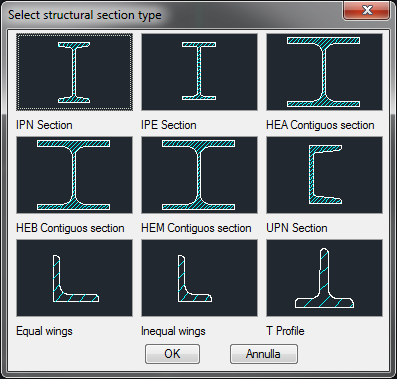Click the 'Equal wings' text label
The height and width of the screenshot is (379, 397).
pyautogui.click(x=44, y=331)
